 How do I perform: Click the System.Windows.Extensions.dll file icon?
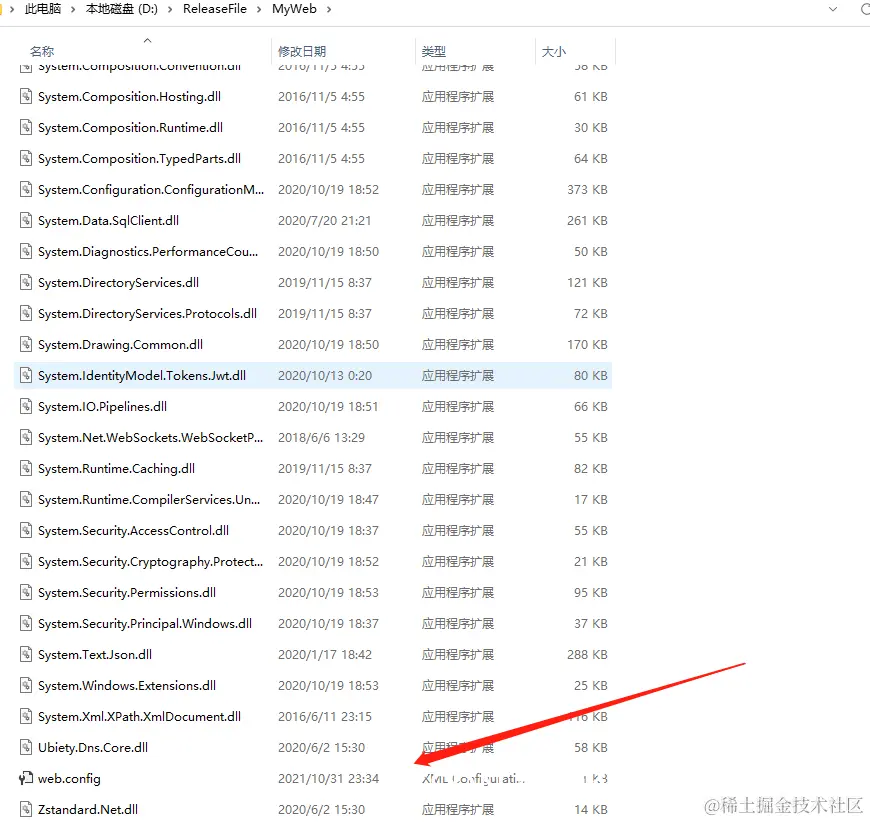tap(26, 686)
